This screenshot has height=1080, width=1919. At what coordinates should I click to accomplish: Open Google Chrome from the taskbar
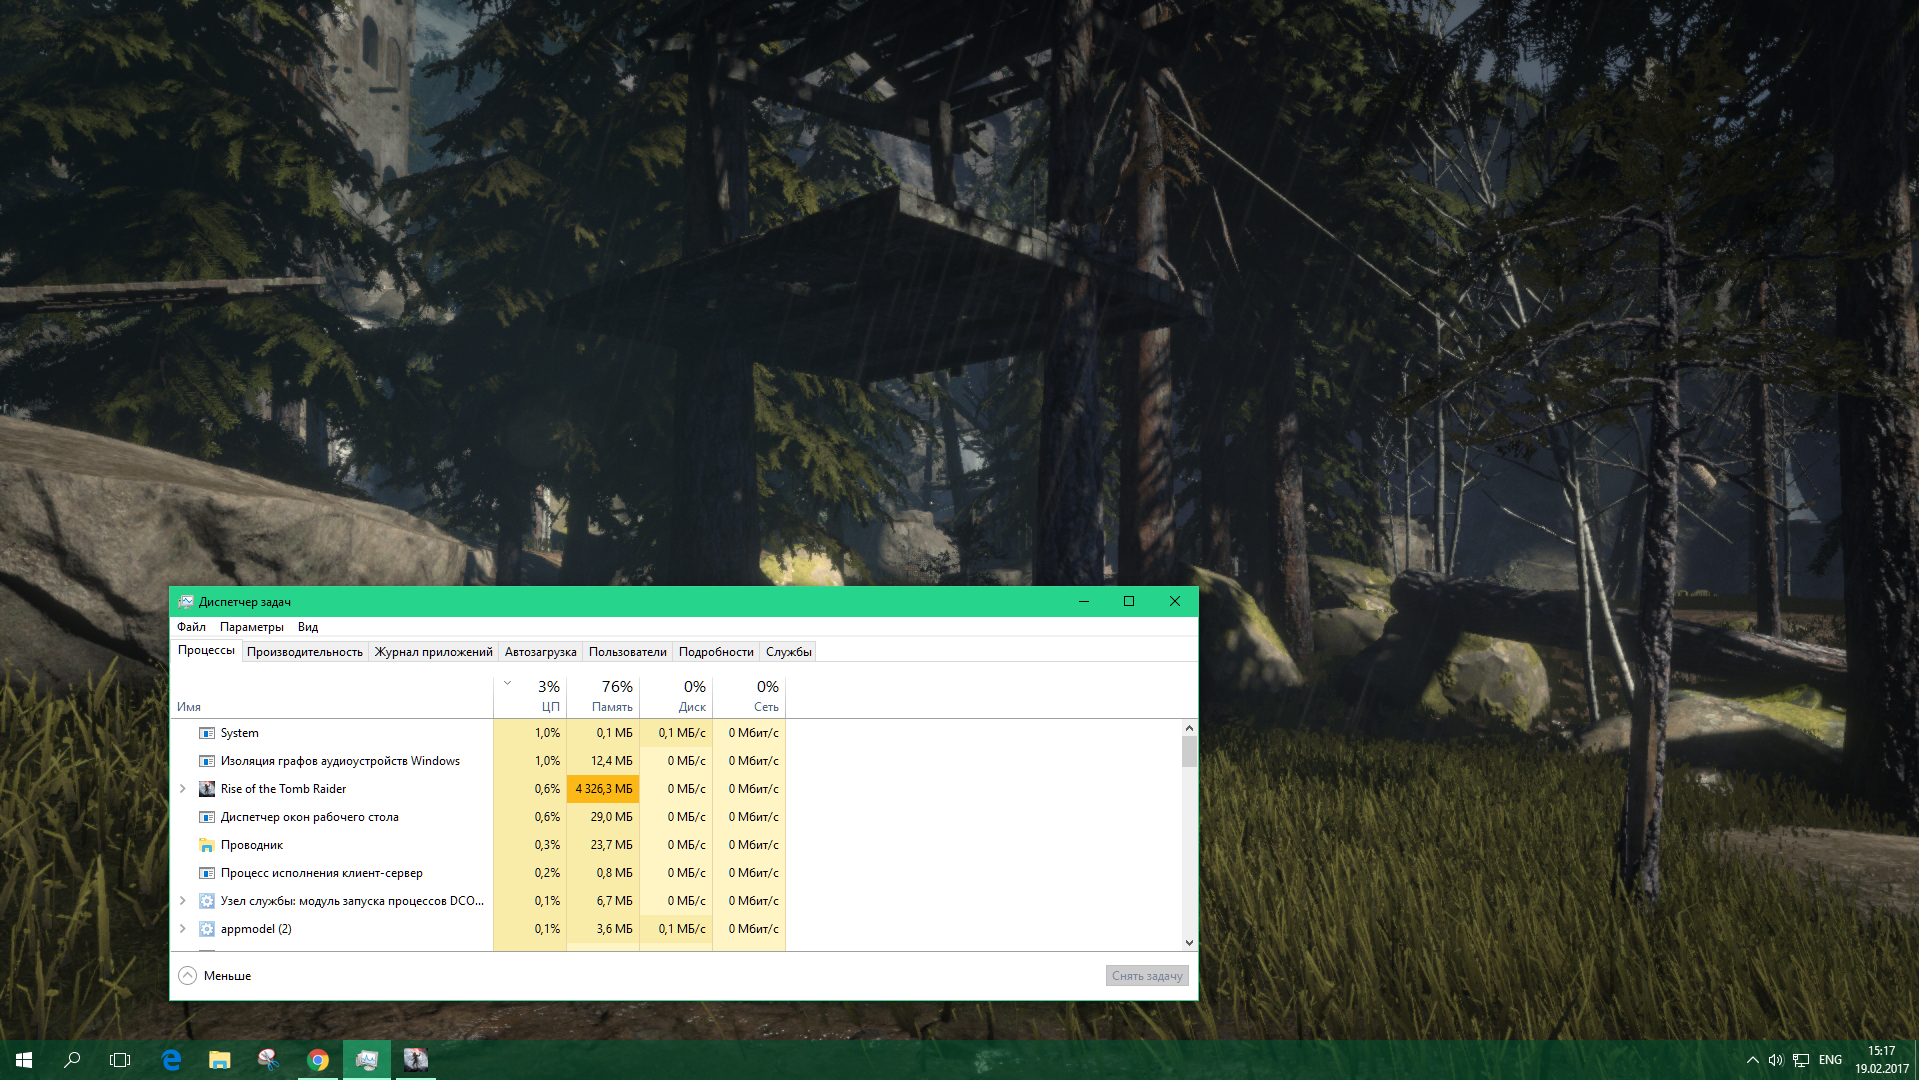tap(318, 1060)
